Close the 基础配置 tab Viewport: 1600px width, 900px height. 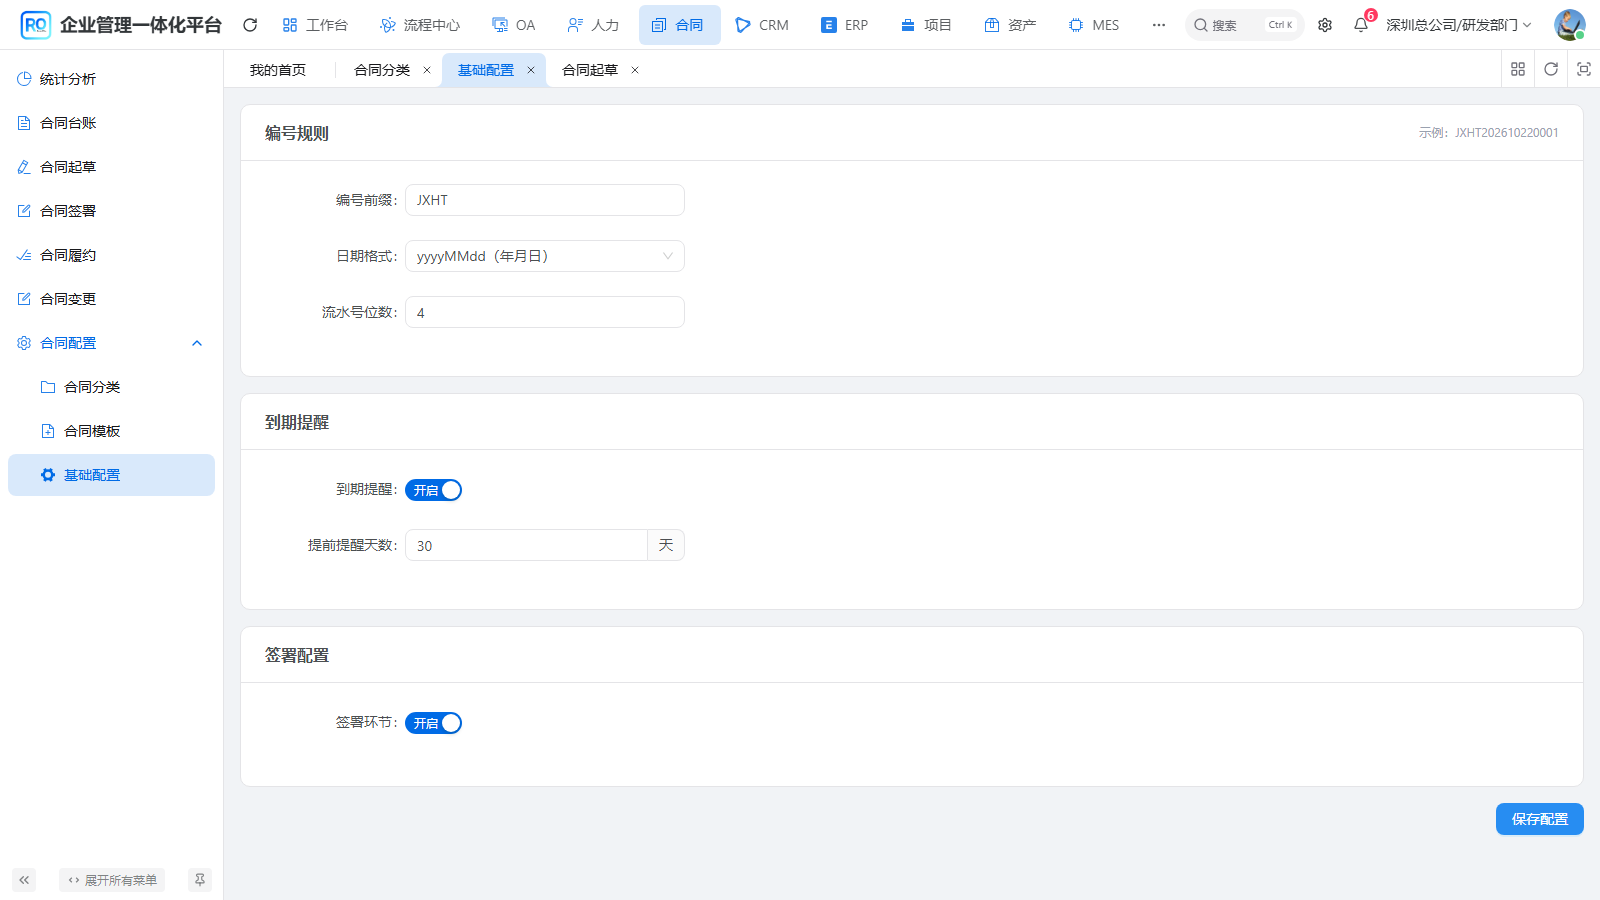click(x=531, y=70)
